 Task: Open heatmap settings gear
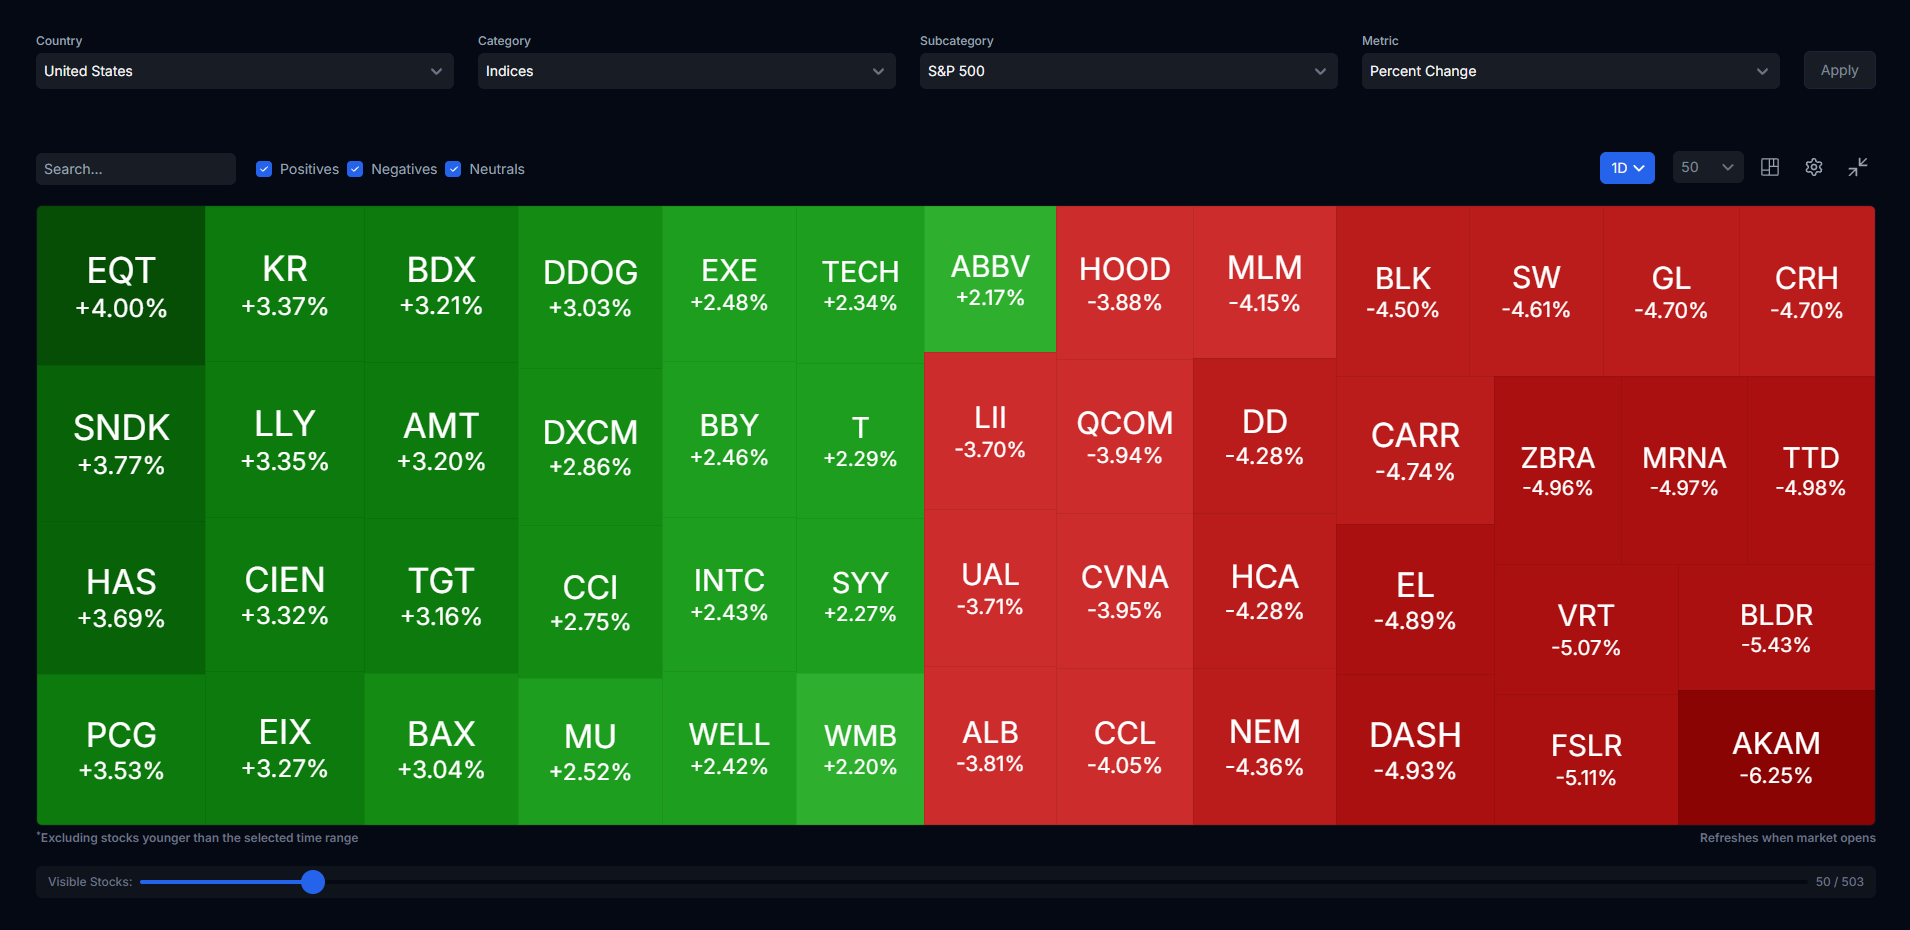pos(1813,167)
